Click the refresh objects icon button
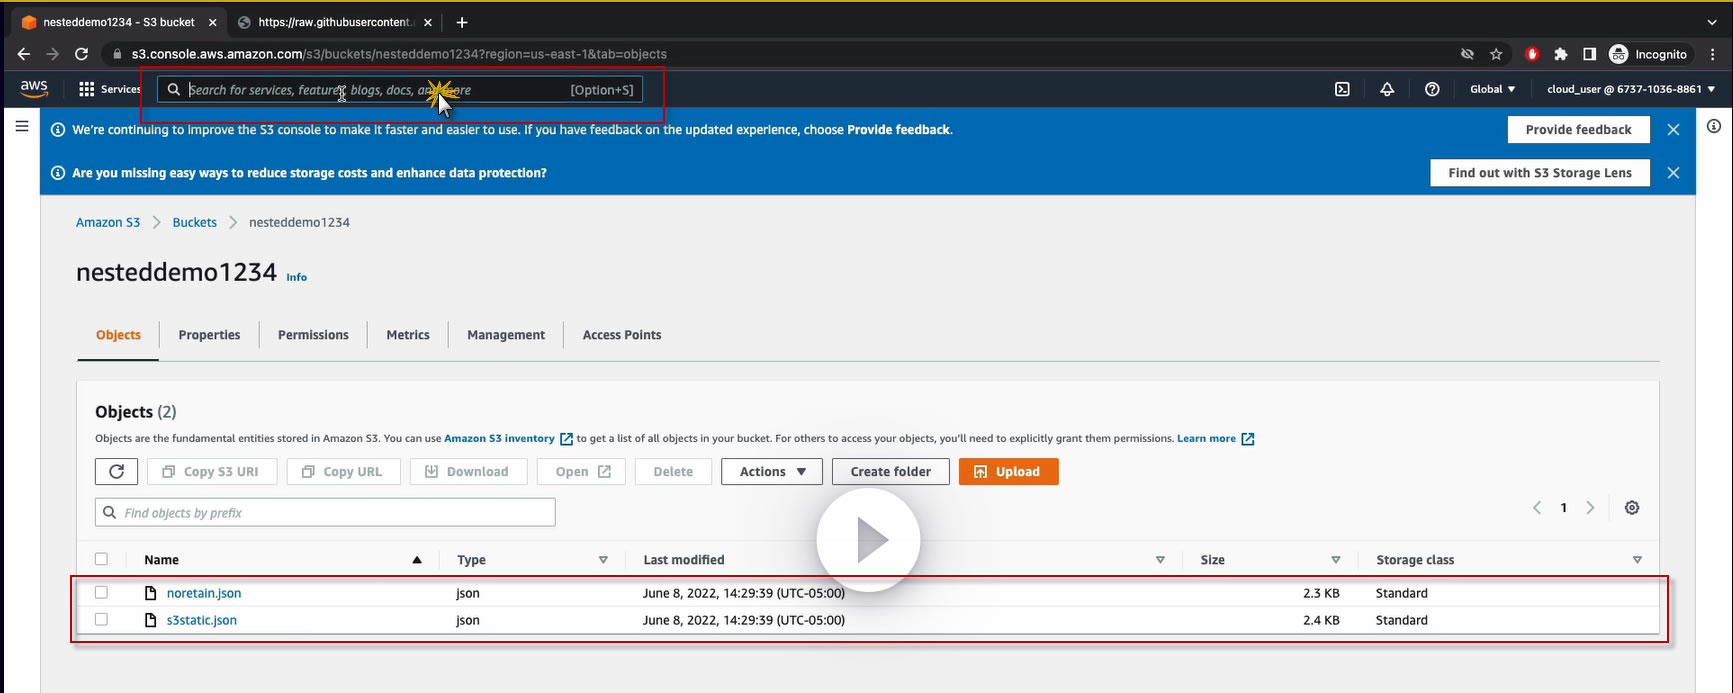The image size is (1733, 693). pos(116,471)
